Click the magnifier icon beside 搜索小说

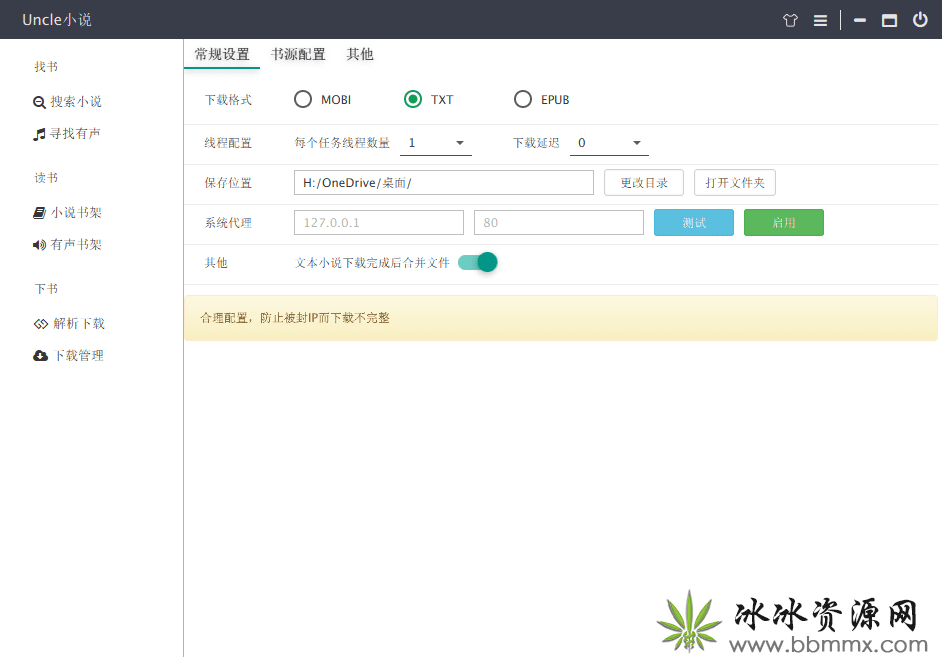pyautogui.click(x=39, y=102)
